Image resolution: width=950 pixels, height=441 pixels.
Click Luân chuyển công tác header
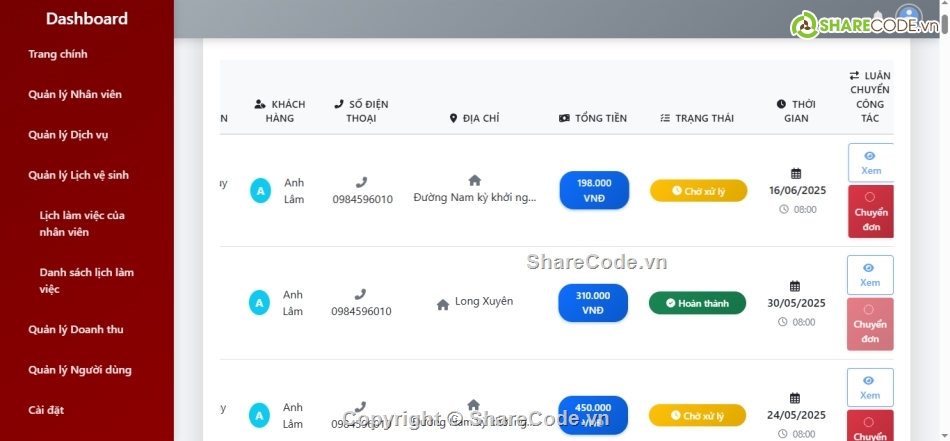coord(869,97)
